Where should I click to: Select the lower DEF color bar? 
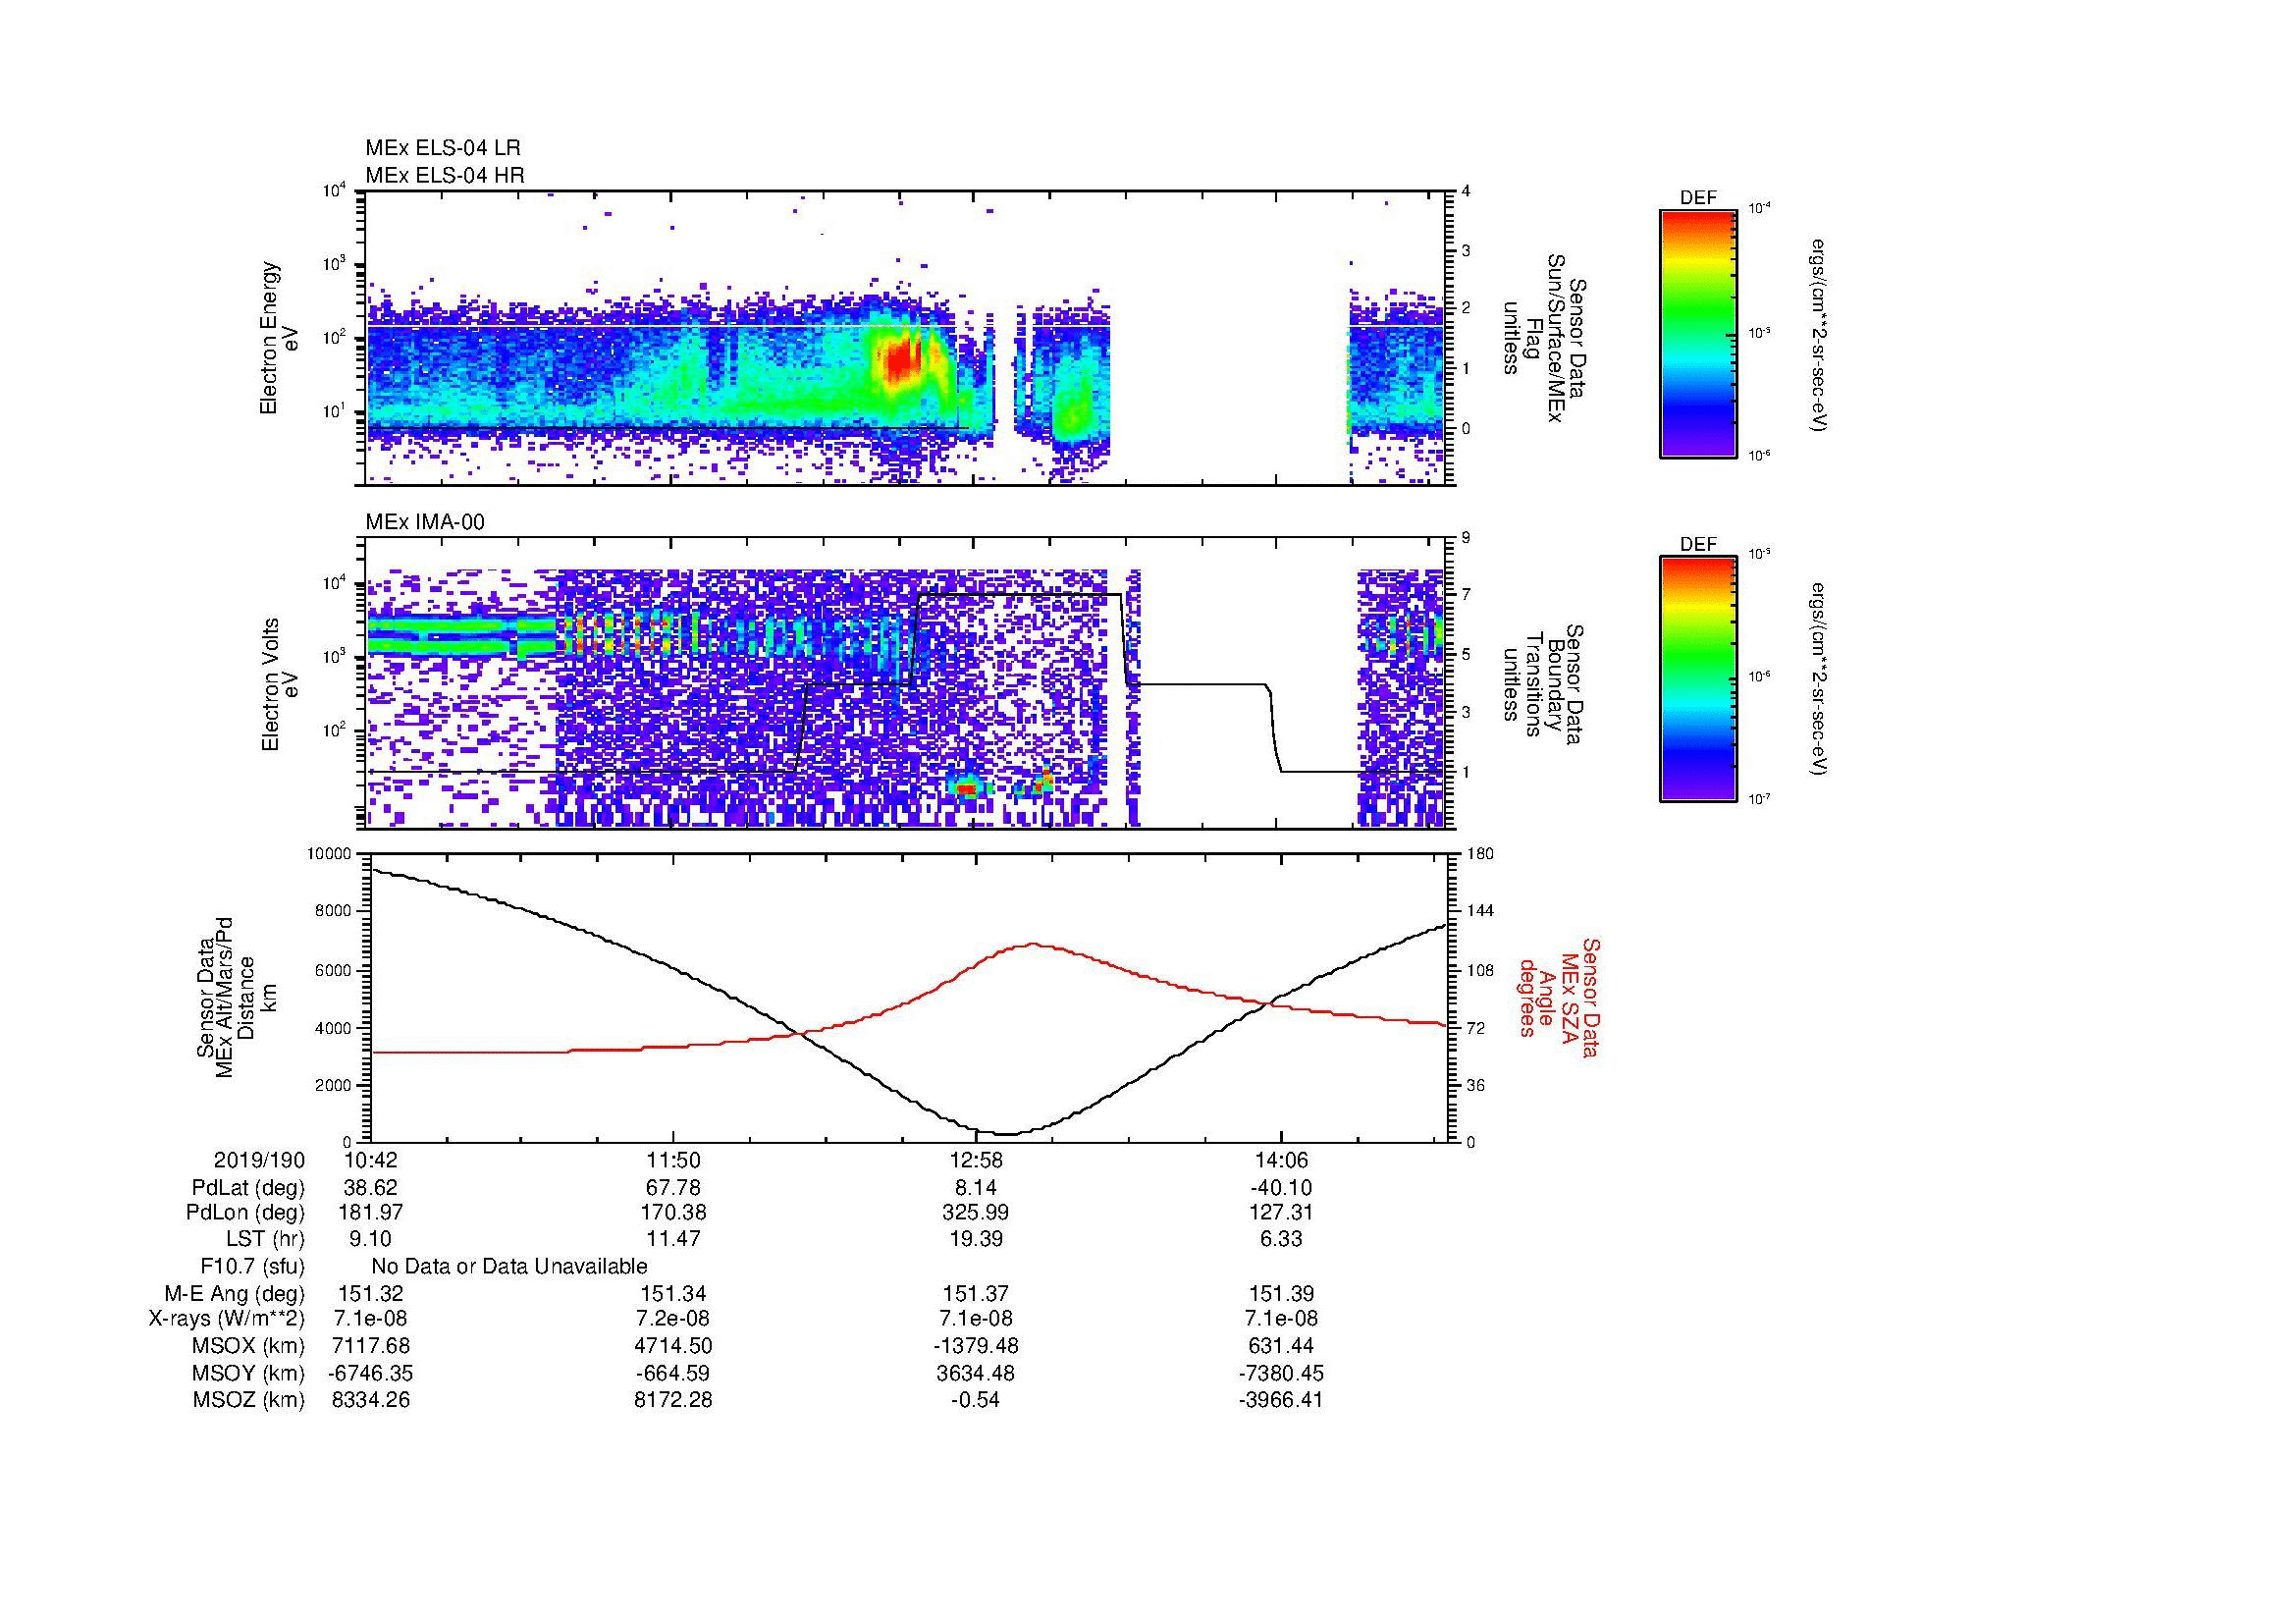point(1698,679)
